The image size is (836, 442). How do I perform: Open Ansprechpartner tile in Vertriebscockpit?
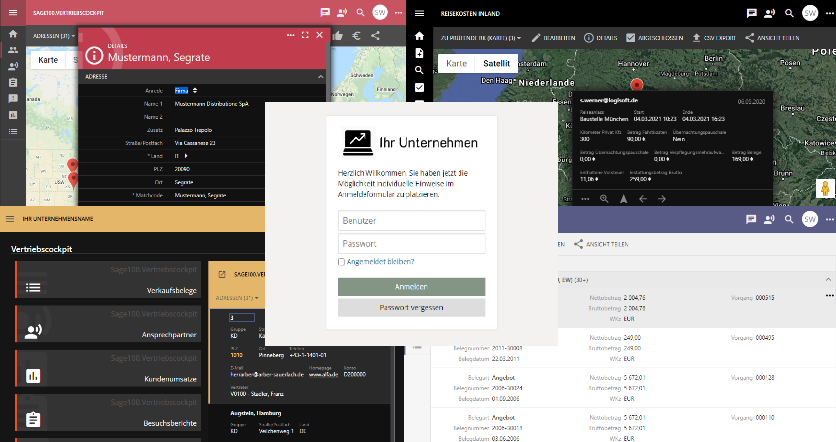(108, 324)
